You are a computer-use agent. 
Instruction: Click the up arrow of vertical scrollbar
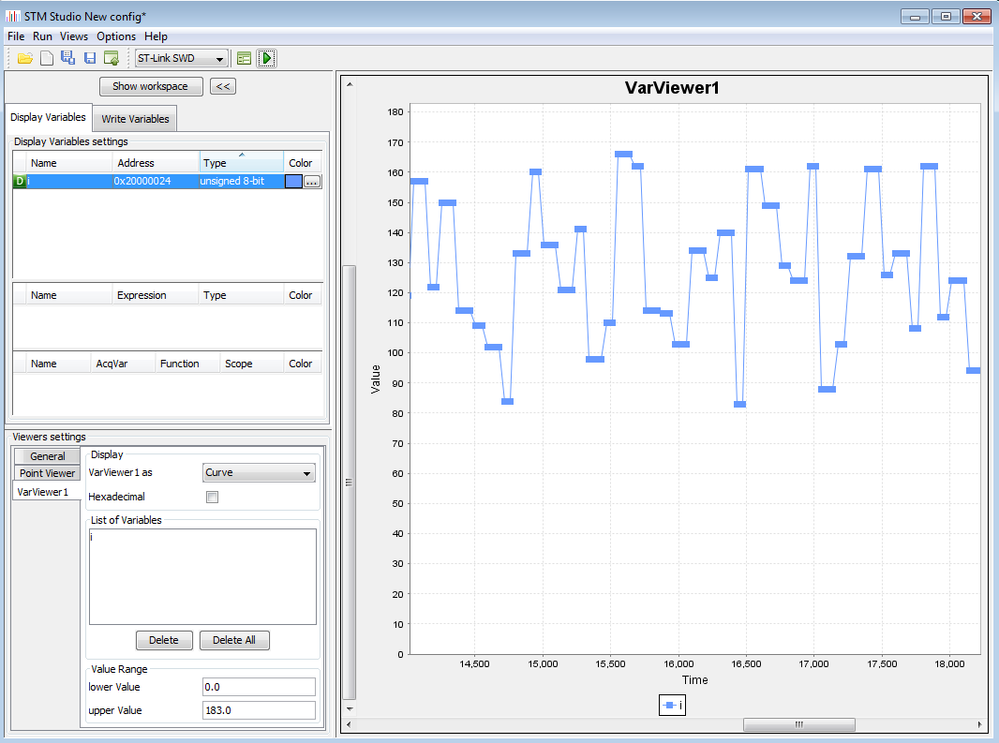coord(349,84)
